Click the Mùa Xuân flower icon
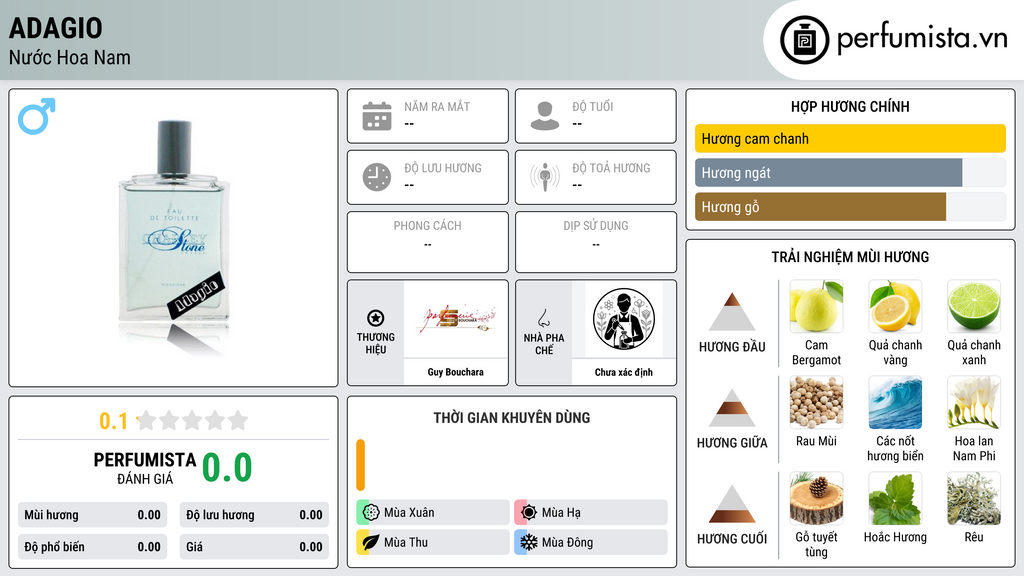The width and height of the screenshot is (1024, 576). (x=371, y=513)
